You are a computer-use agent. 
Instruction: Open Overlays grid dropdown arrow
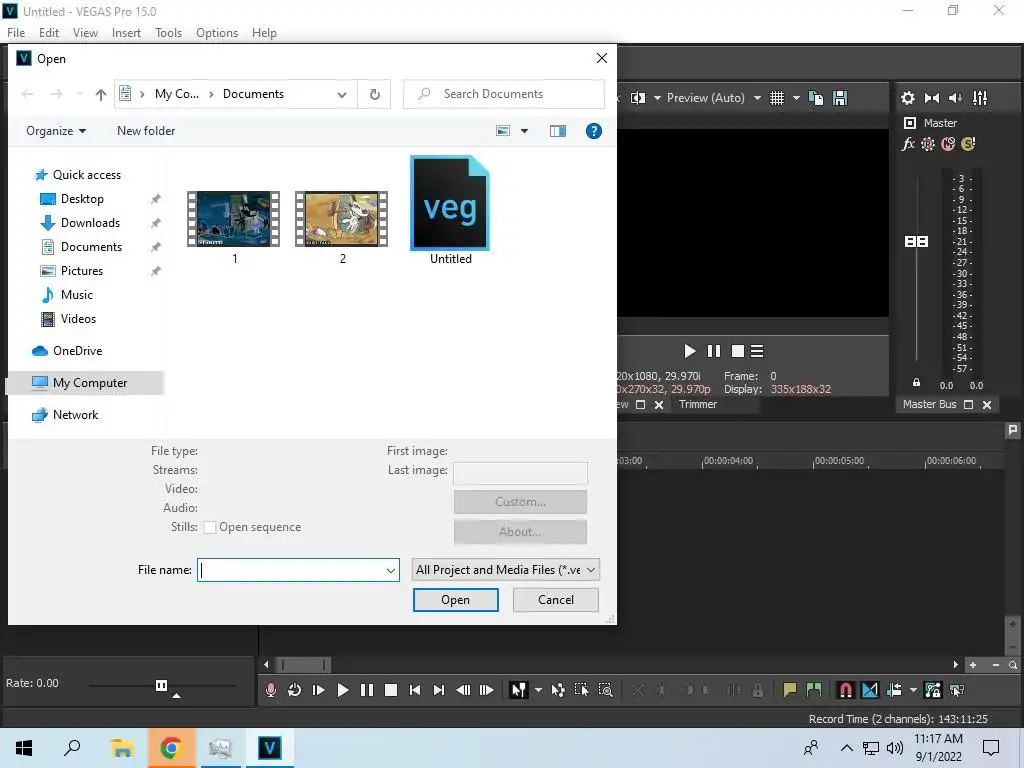point(796,98)
